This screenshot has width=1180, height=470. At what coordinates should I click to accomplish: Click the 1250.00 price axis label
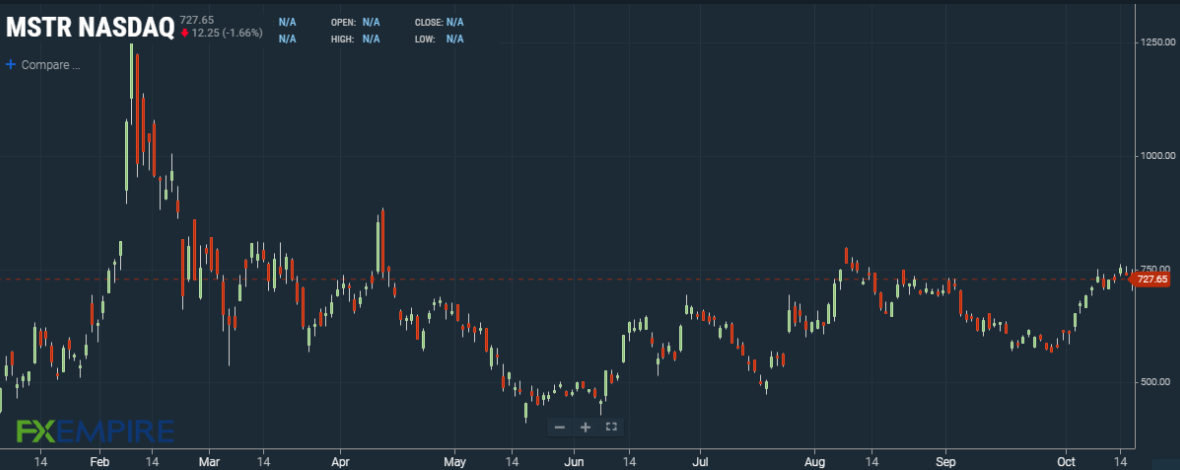point(1157,44)
